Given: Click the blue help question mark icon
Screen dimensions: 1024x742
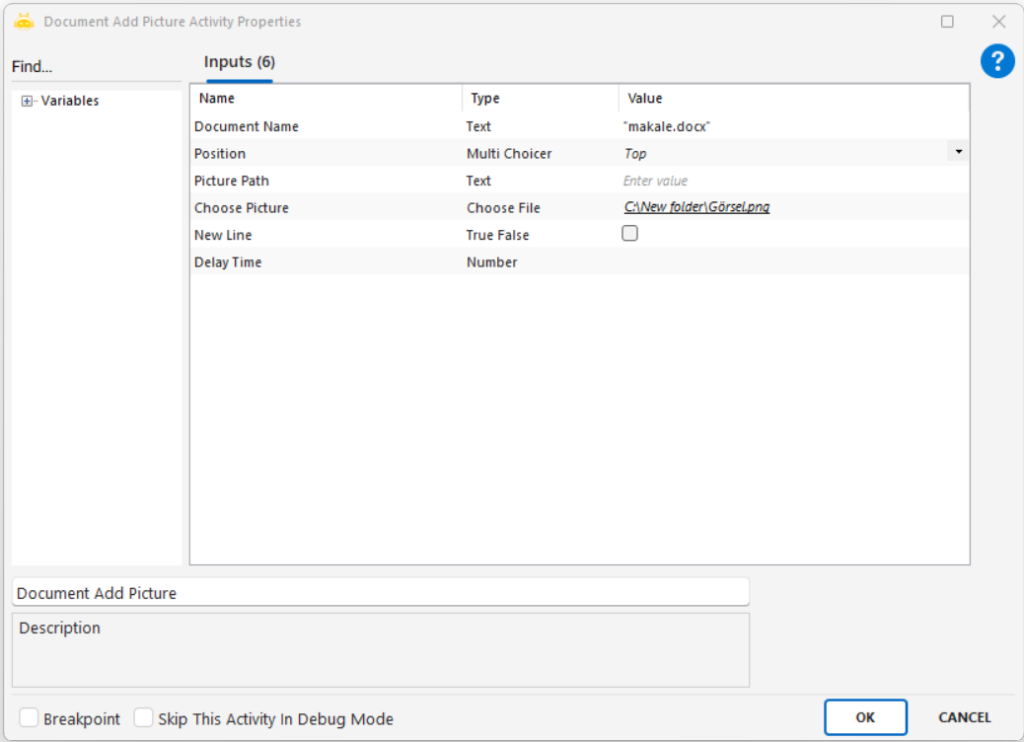Looking at the screenshot, I should pos(997,62).
